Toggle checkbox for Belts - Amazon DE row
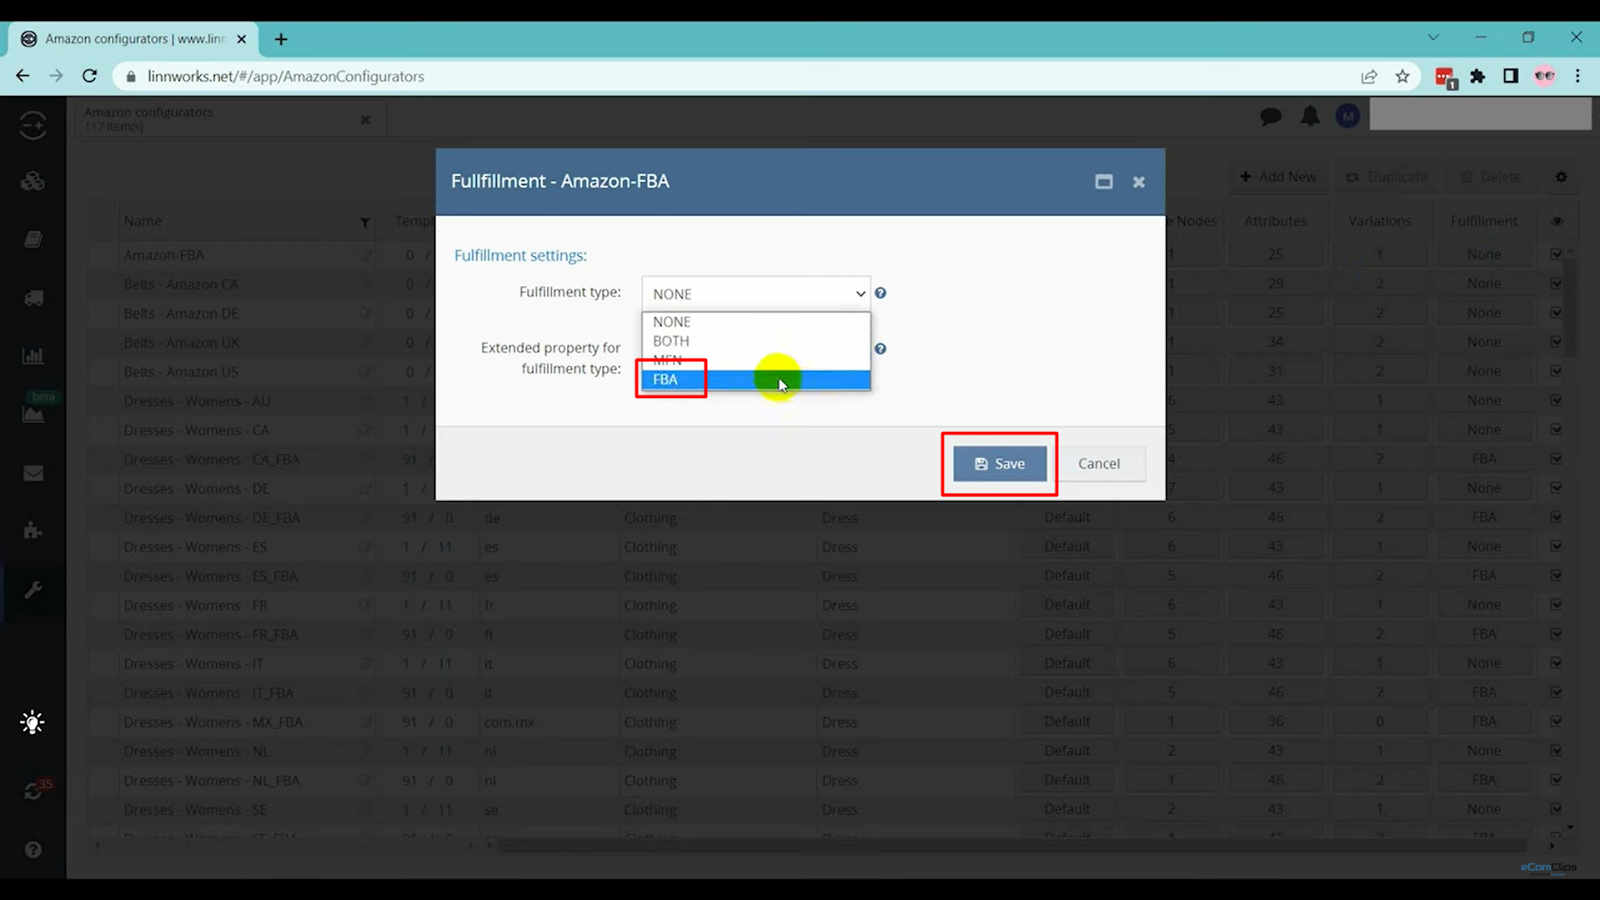This screenshot has width=1600, height=900. (x=1557, y=313)
